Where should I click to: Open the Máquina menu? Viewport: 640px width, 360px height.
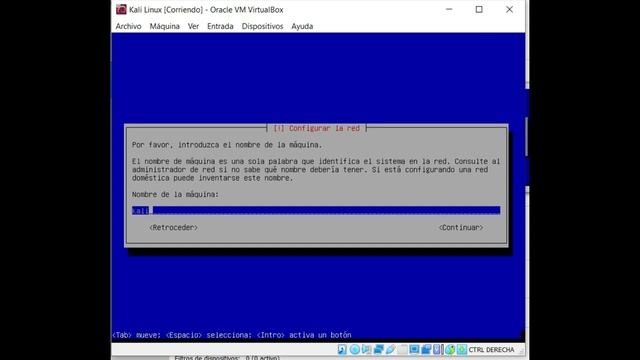164,26
